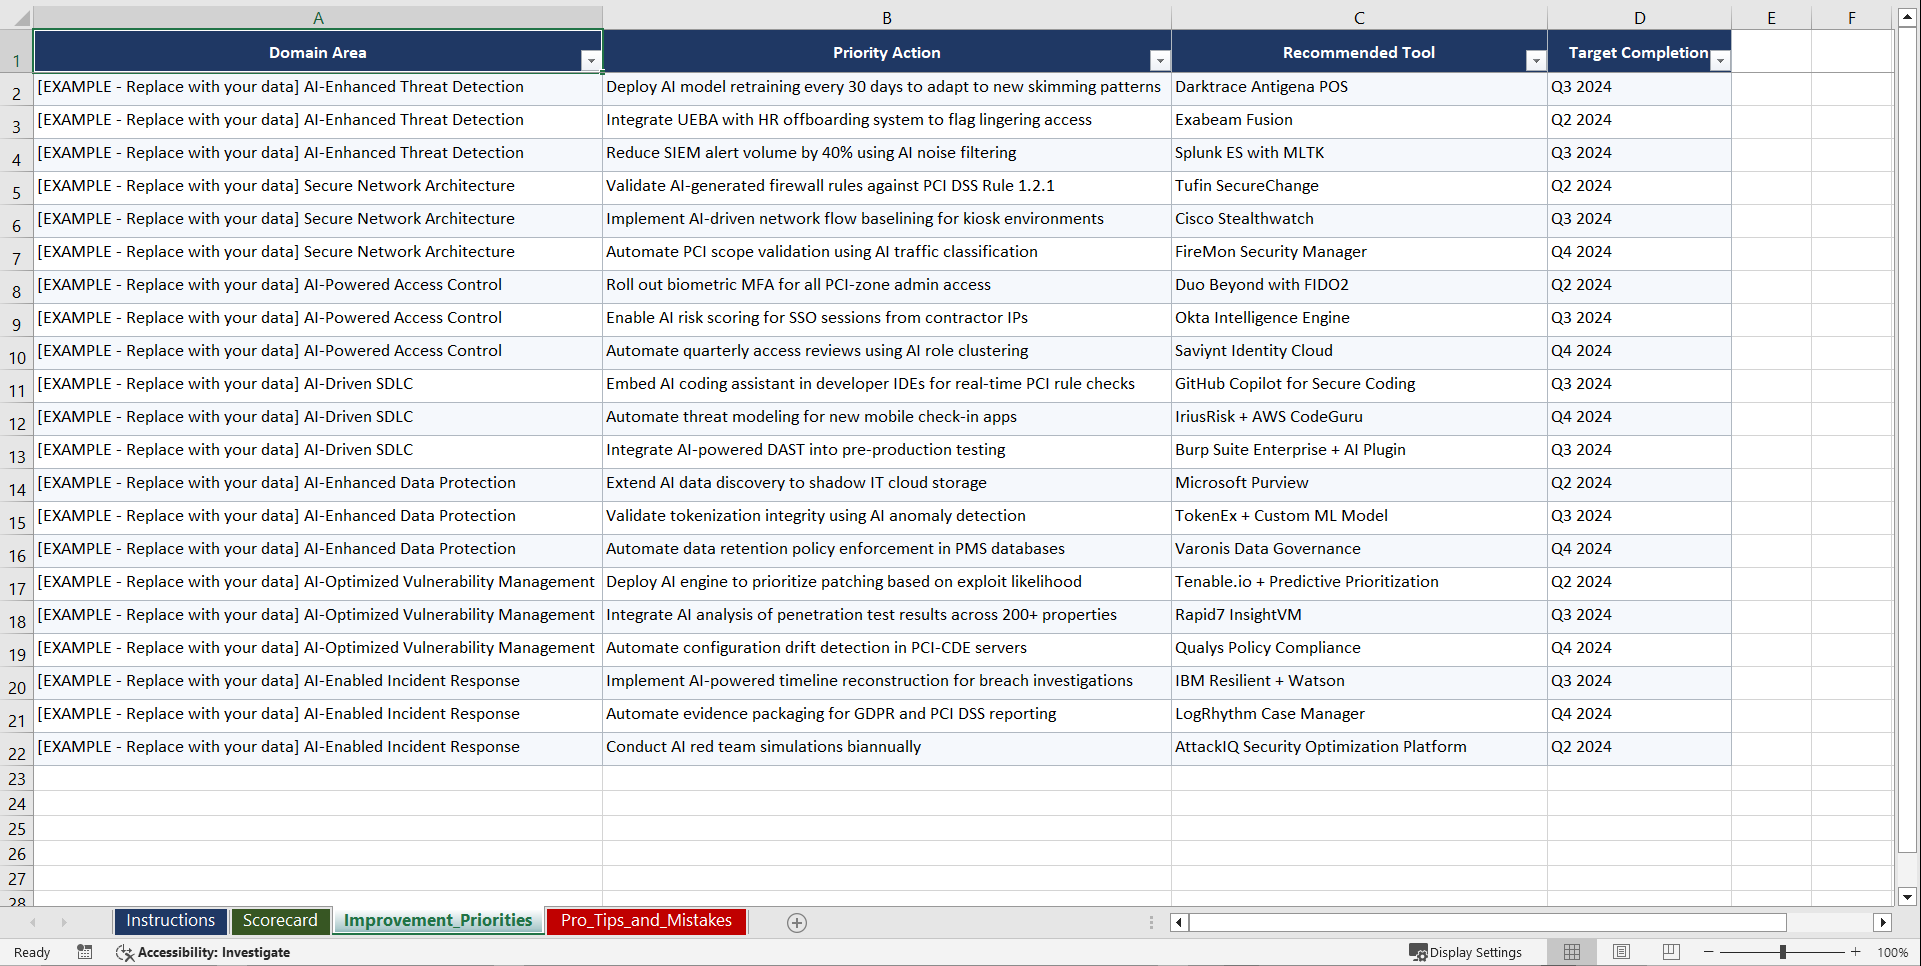This screenshot has width=1921, height=966.
Task: Click the sheet tab scroll right arrow
Action: 64,922
